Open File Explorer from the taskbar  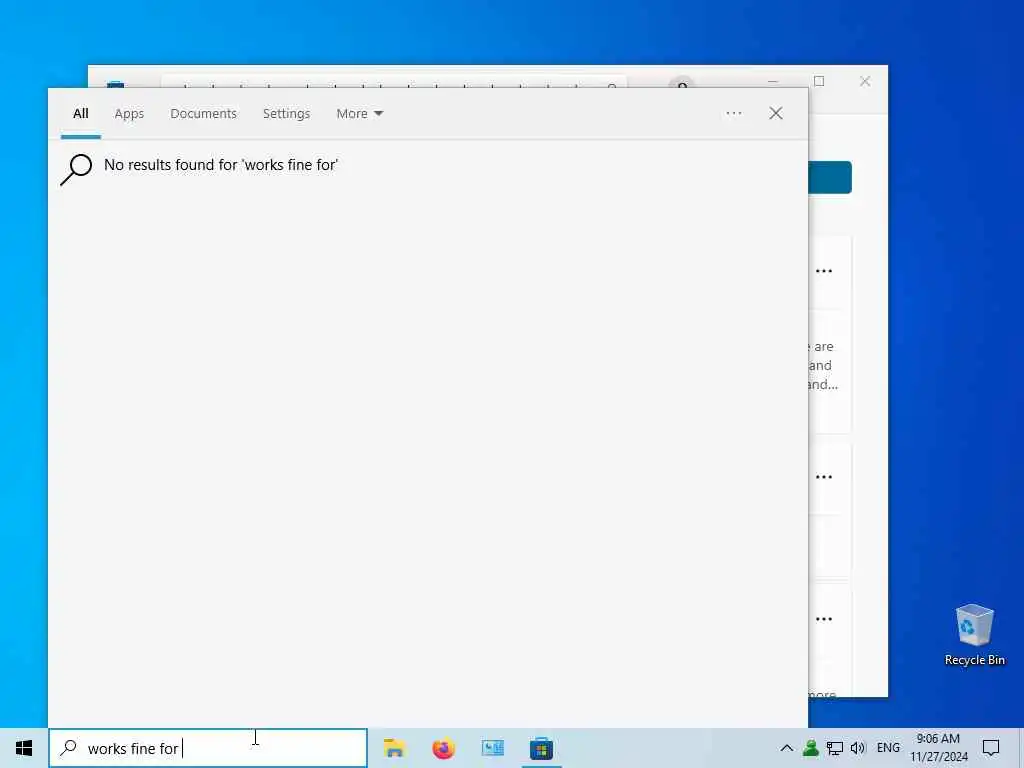click(x=394, y=748)
